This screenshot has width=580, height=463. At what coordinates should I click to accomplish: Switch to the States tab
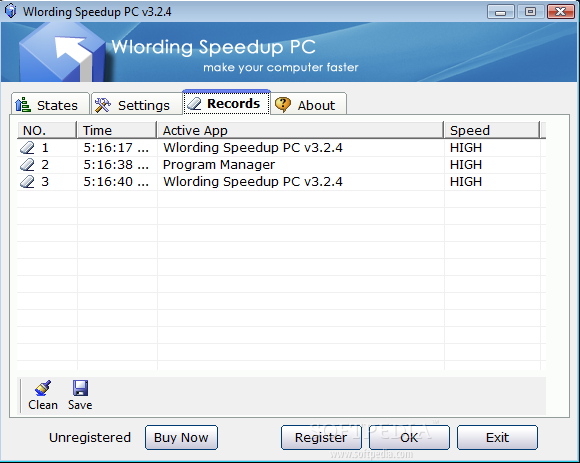(50, 105)
